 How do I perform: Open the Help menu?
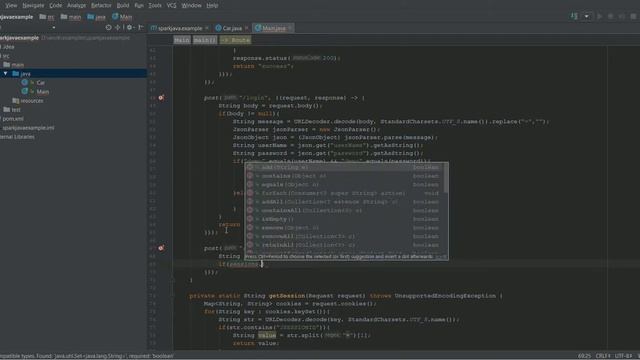pos(212,5)
